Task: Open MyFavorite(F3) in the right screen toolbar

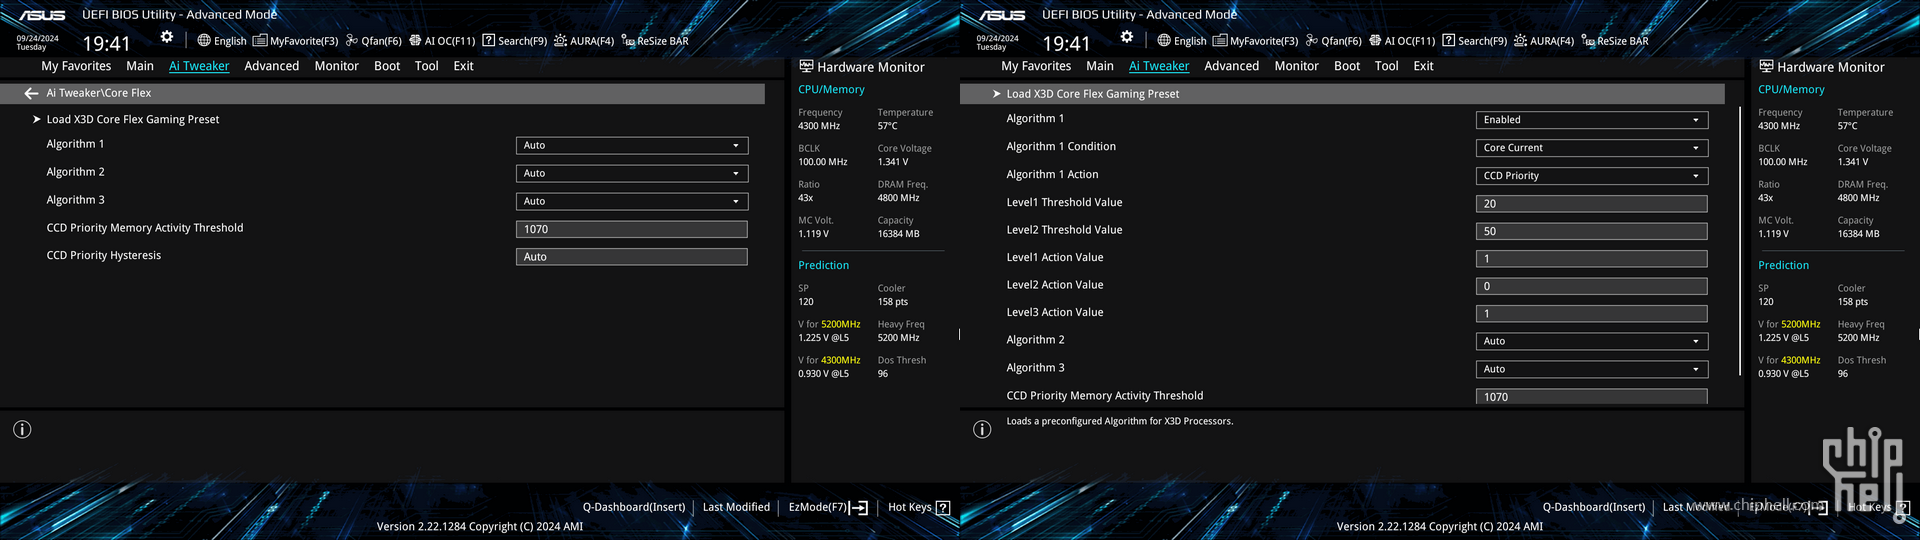Action: click(1255, 41)
